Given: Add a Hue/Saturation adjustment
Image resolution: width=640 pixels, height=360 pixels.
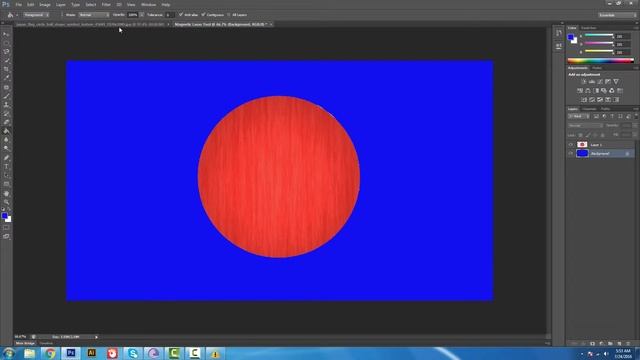Looking at the screenshot, I should [580, 91].
